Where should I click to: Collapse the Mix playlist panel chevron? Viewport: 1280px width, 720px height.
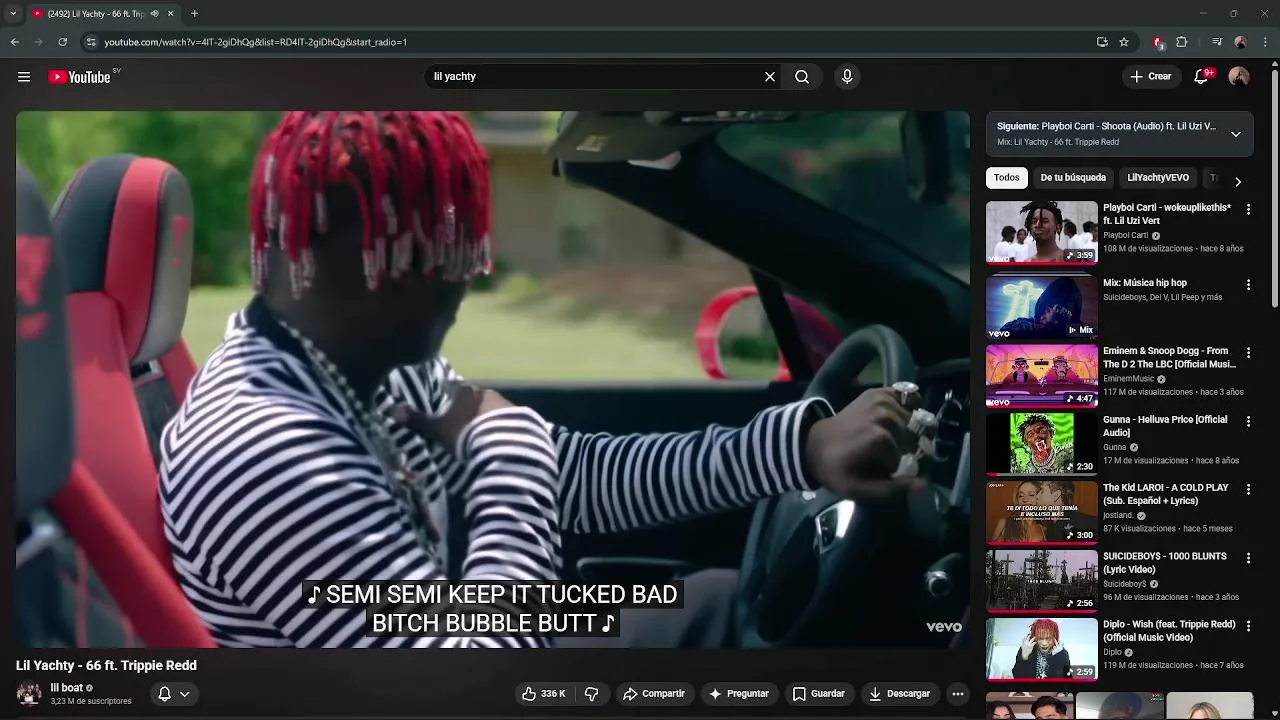coord(1236,134)
